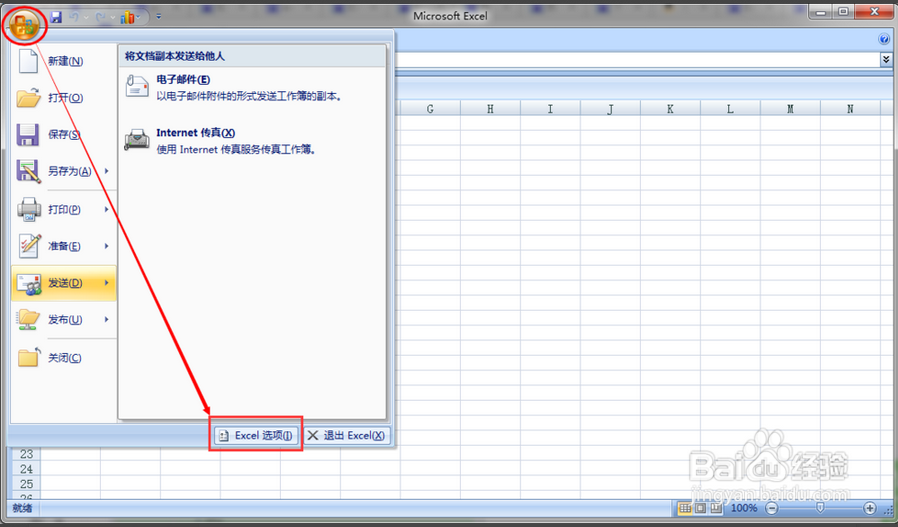Click the zoom out minus button
Viewport: 898px width, 527px height.
click(x=772, y=508)
